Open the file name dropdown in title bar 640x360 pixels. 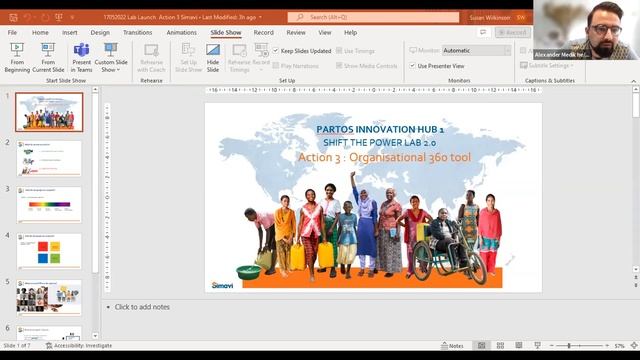point(260,17)
